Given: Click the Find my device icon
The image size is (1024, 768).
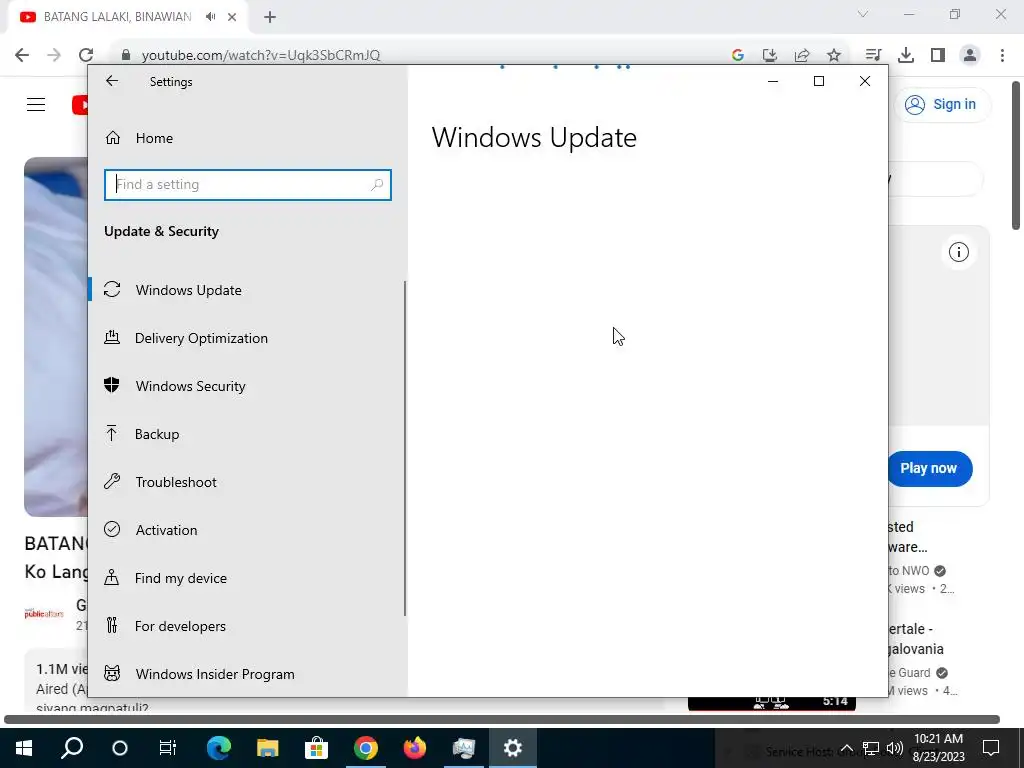Looking at the screenshot, I should [112, 577].
